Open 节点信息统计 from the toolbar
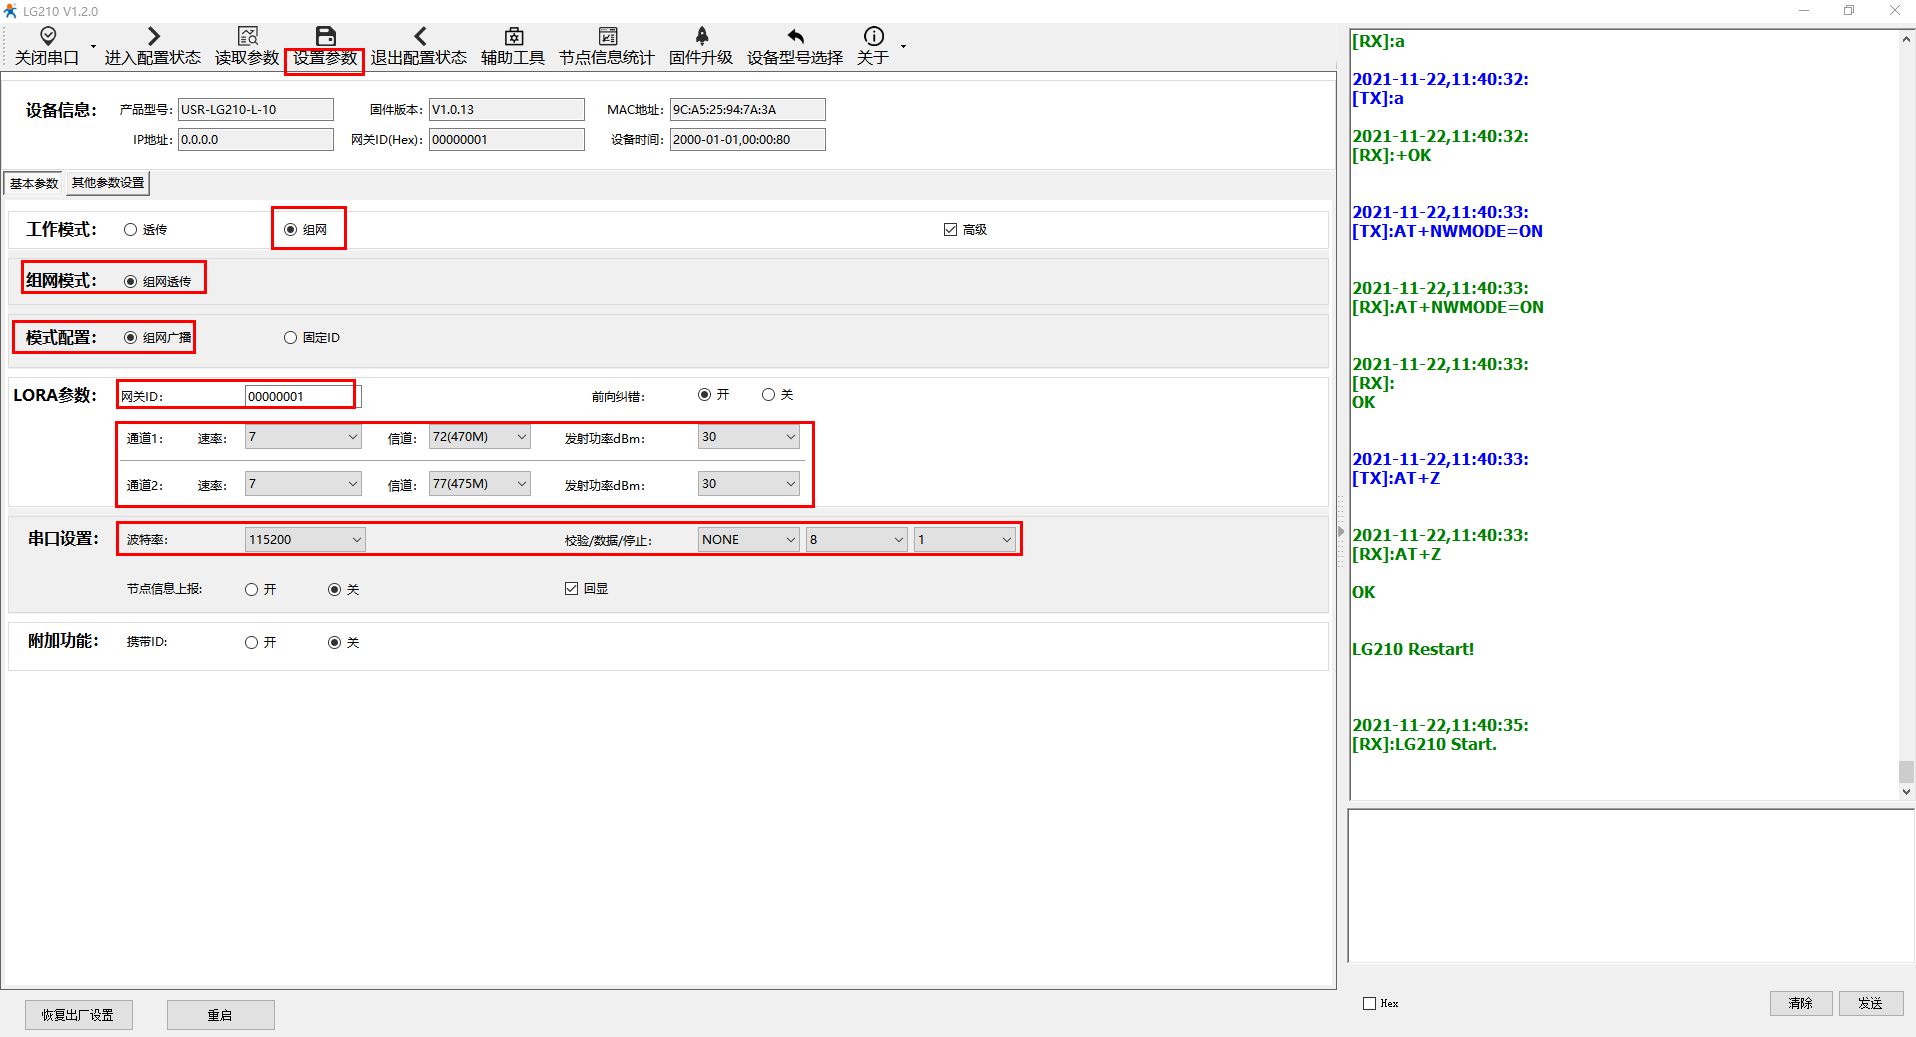Screen dimensions: 1916x1037 tap(607, 37)
